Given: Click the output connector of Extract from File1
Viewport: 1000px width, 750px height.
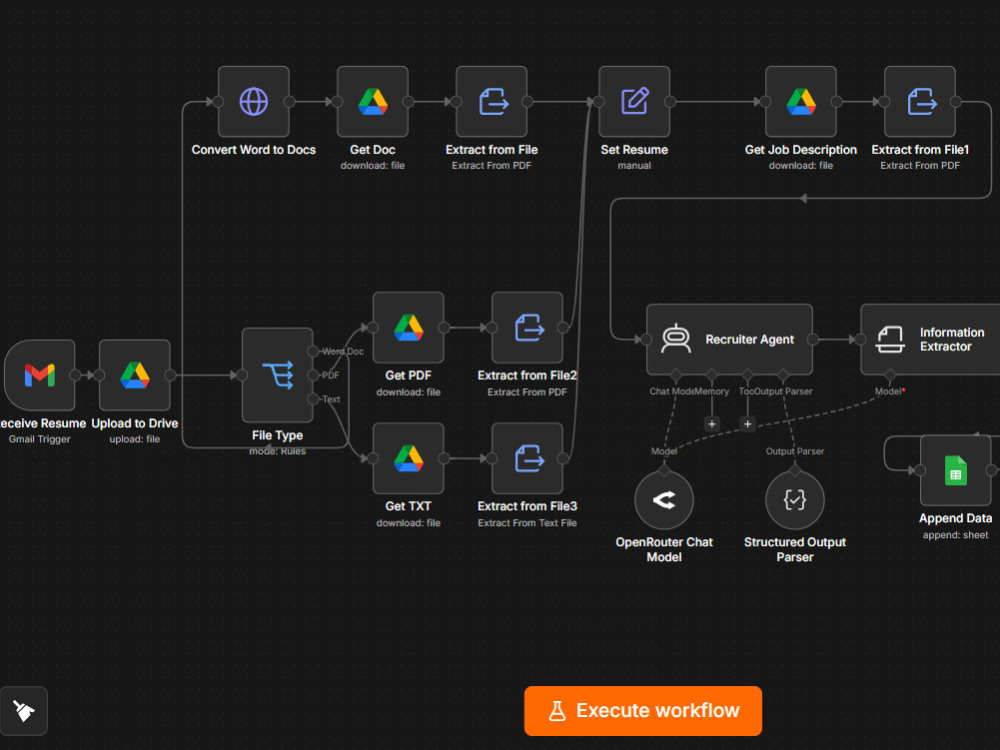Looking at the screenshot, I should 956,101.
